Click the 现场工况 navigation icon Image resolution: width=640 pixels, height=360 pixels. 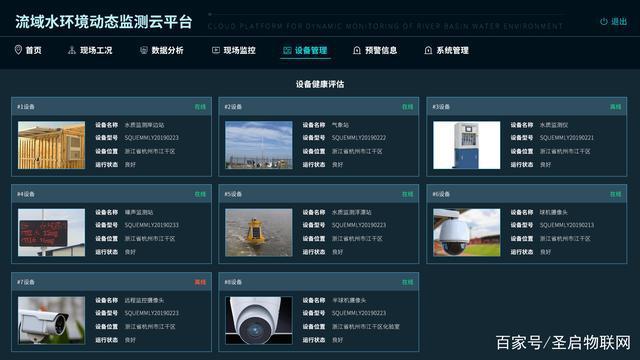72,50
